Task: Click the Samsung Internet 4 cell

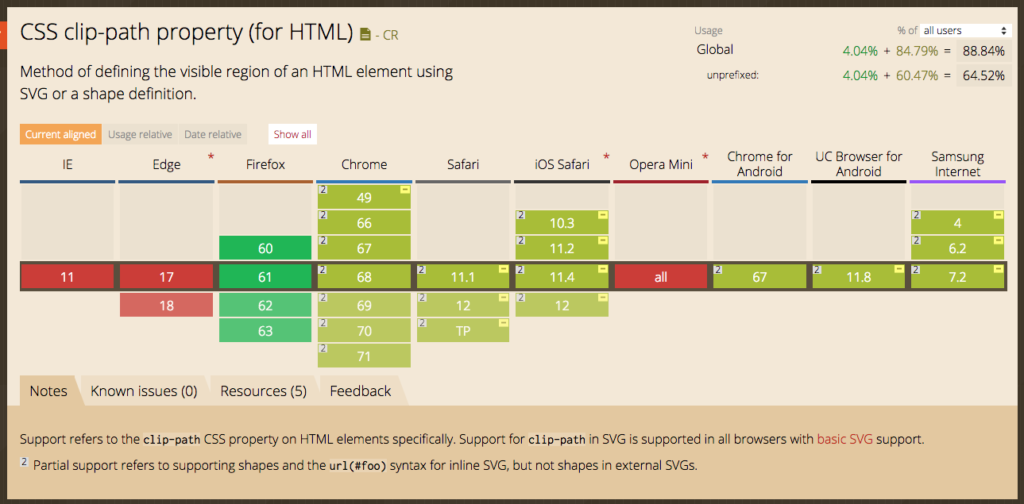Action: coord(957,223)
